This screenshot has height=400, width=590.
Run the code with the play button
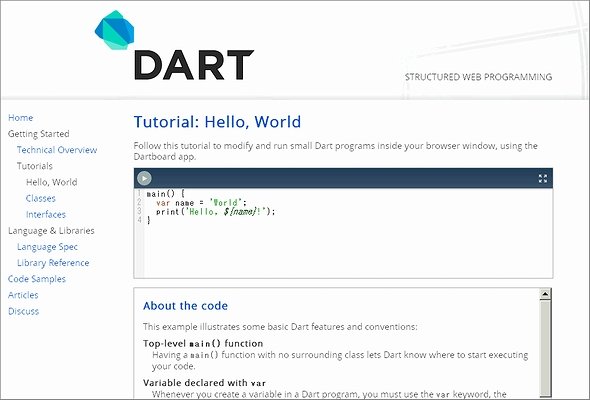pyautogui.click(x=144, y=178)
